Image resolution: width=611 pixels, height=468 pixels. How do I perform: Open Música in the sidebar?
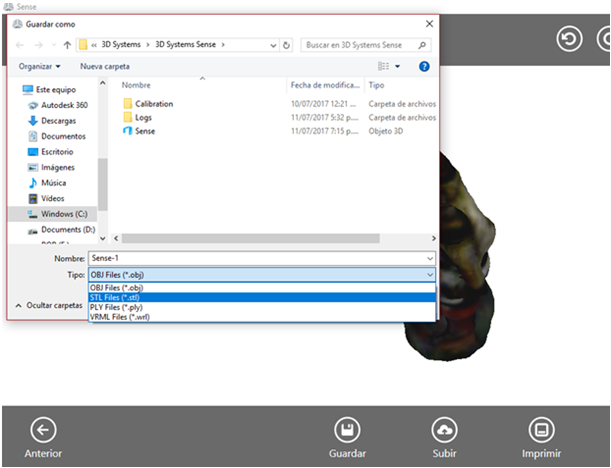47,183
